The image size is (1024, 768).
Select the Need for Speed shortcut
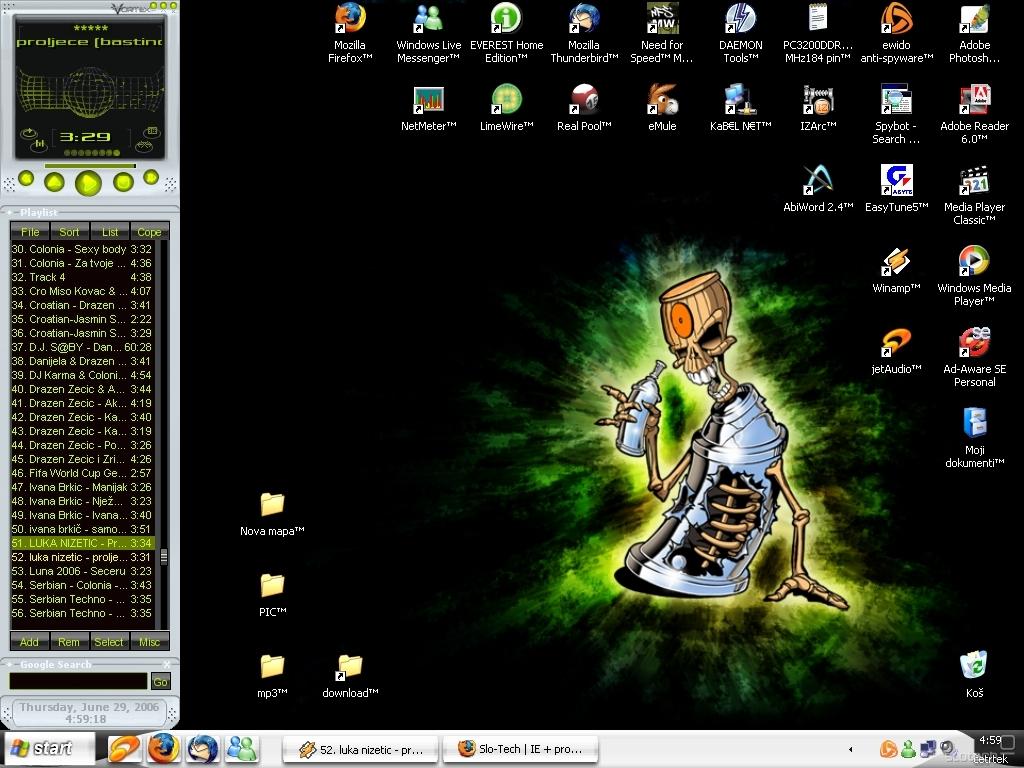pyautogui.click(x=662, y=33)
